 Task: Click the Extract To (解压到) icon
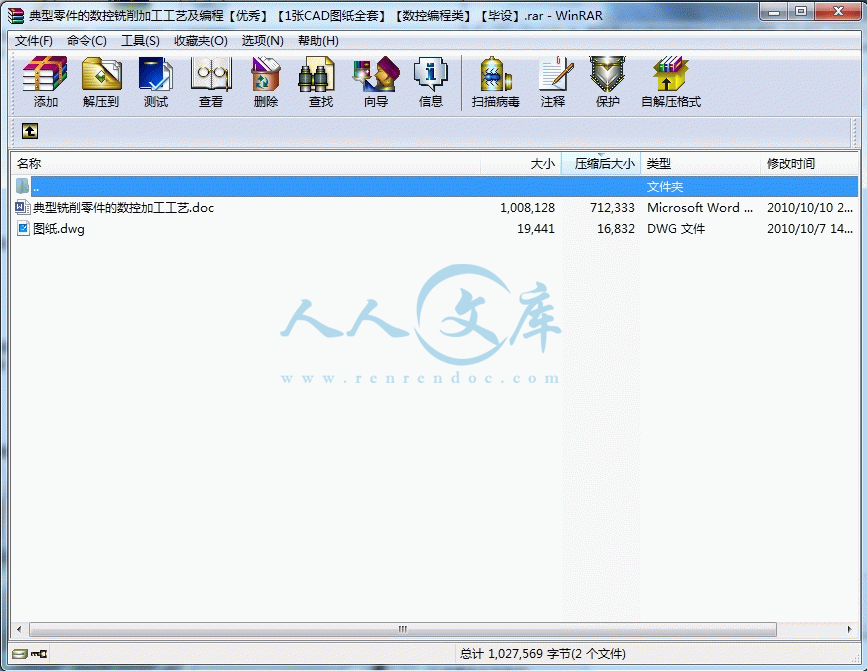[101, 82]
